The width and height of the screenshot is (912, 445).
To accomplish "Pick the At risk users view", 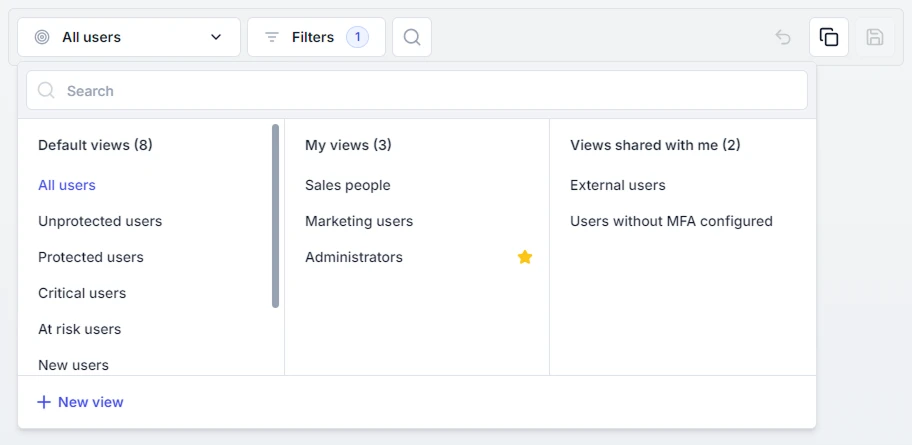I will pyautogui.click(x=79, y=329).
